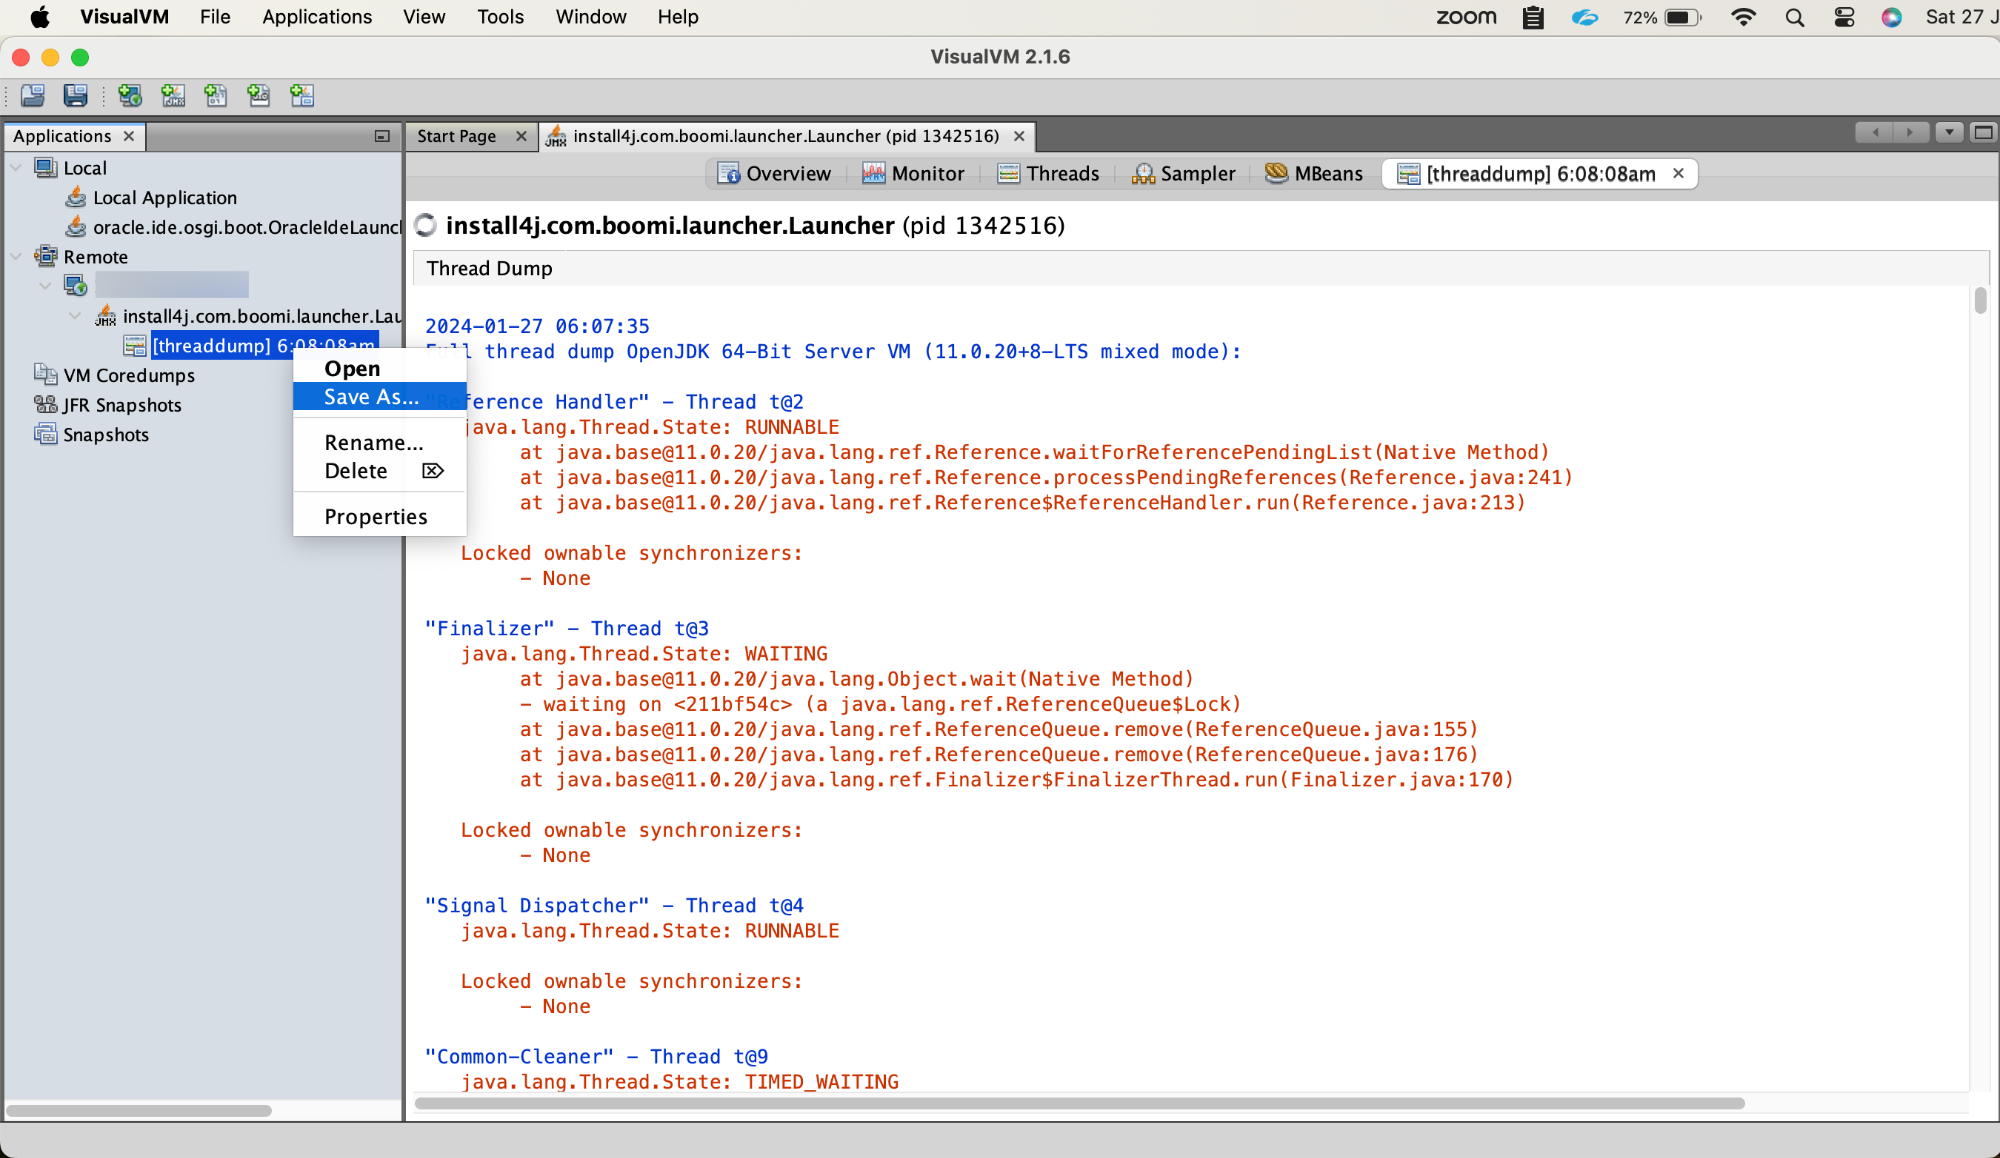Click the Add JMX Connection toolbar icon
The image size is (2000, 1158).
173,95
